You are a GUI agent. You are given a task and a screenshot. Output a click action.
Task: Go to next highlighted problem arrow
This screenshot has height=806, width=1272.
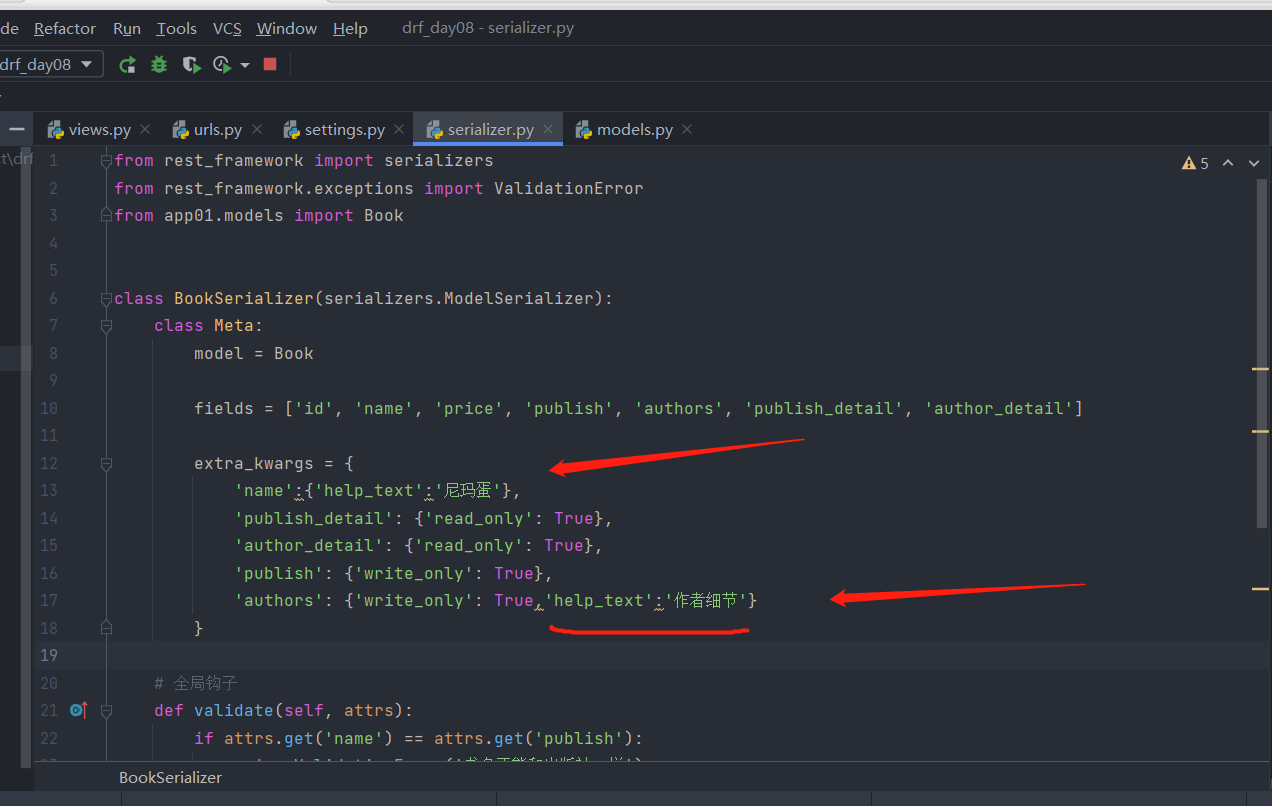pos(1255,163)
